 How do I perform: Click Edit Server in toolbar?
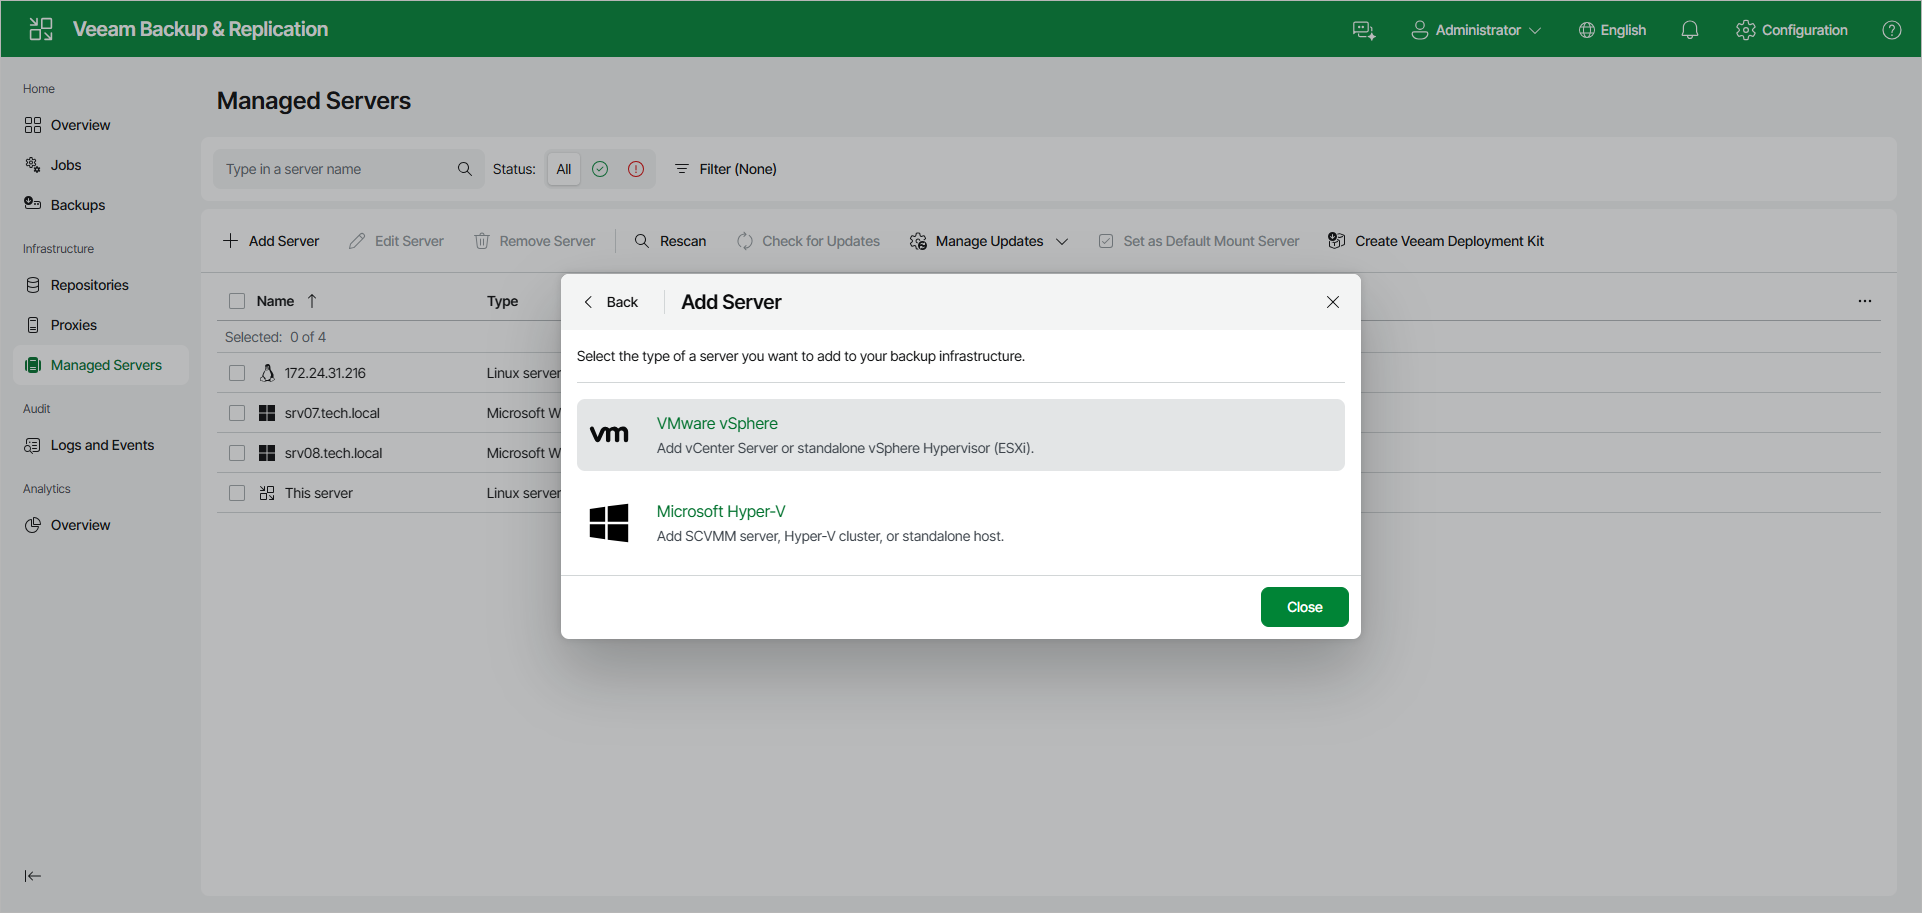(396, 241)
